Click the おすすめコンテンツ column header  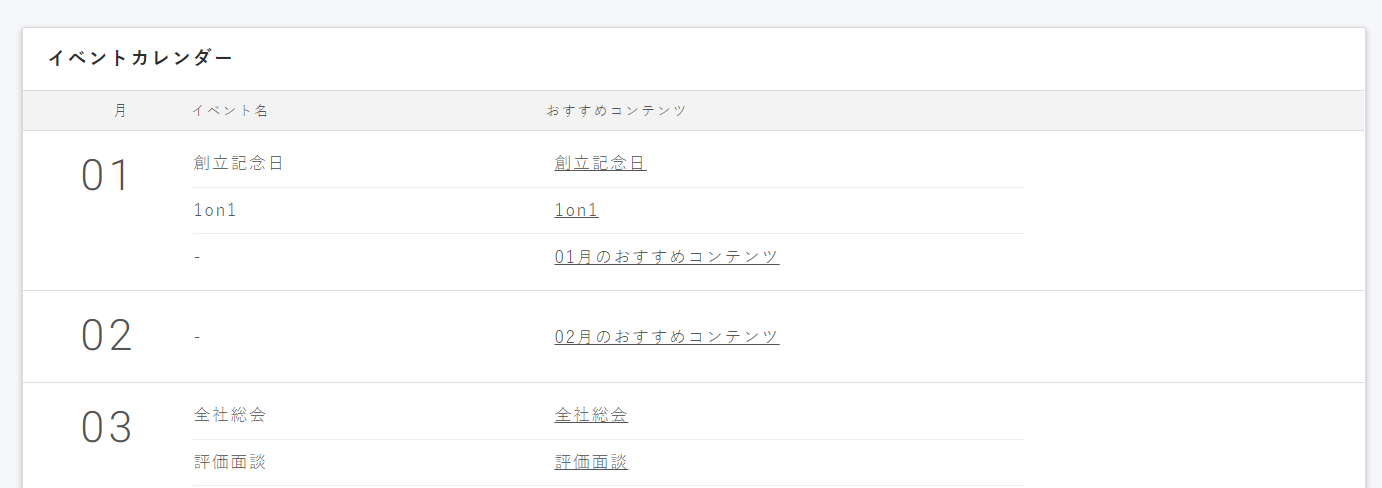616,111
